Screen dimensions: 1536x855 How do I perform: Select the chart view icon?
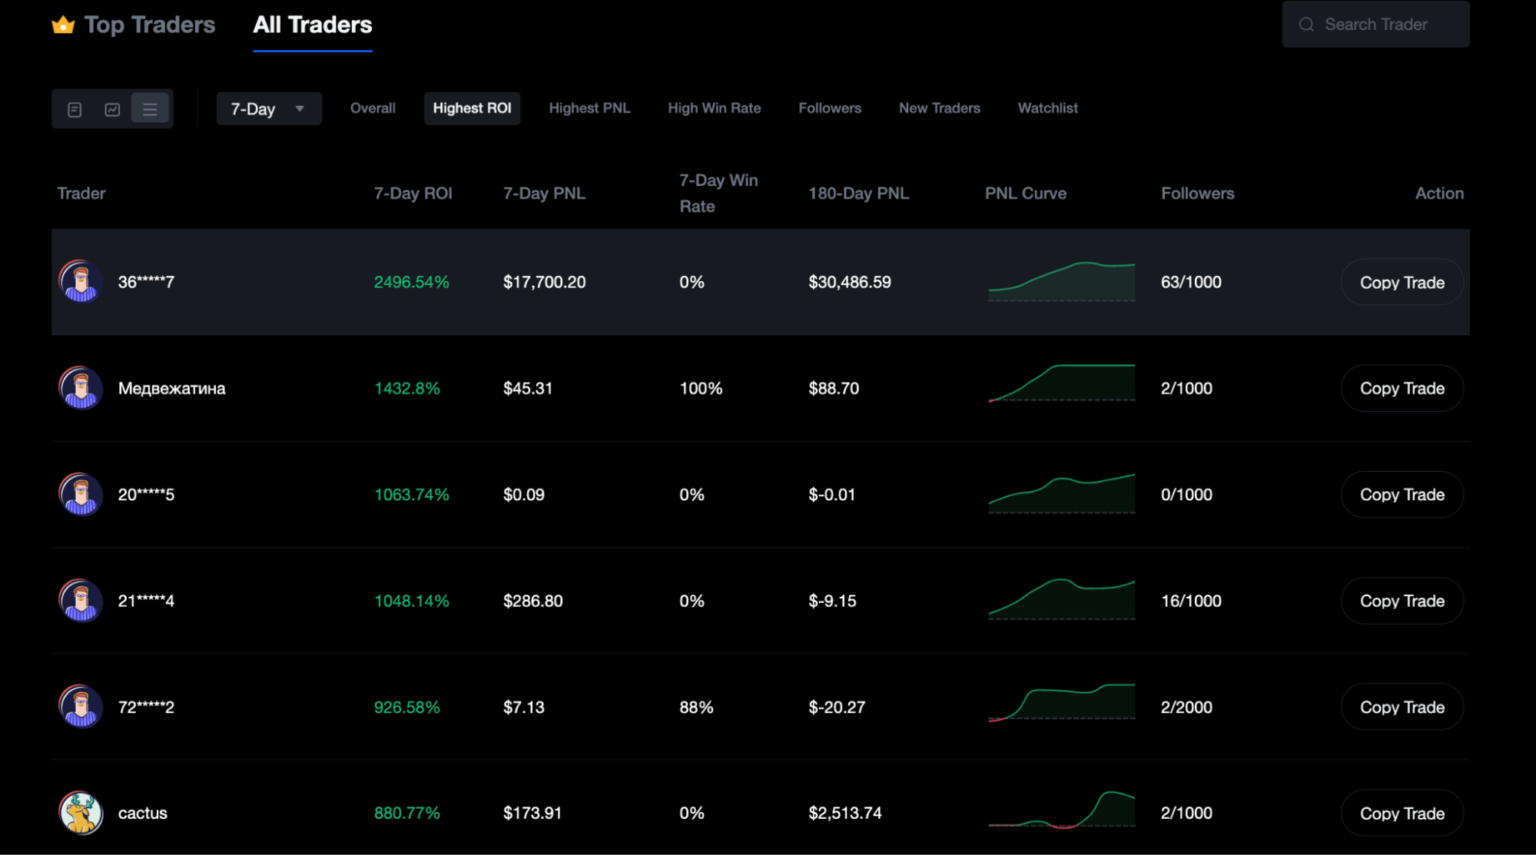coord(112,108)
